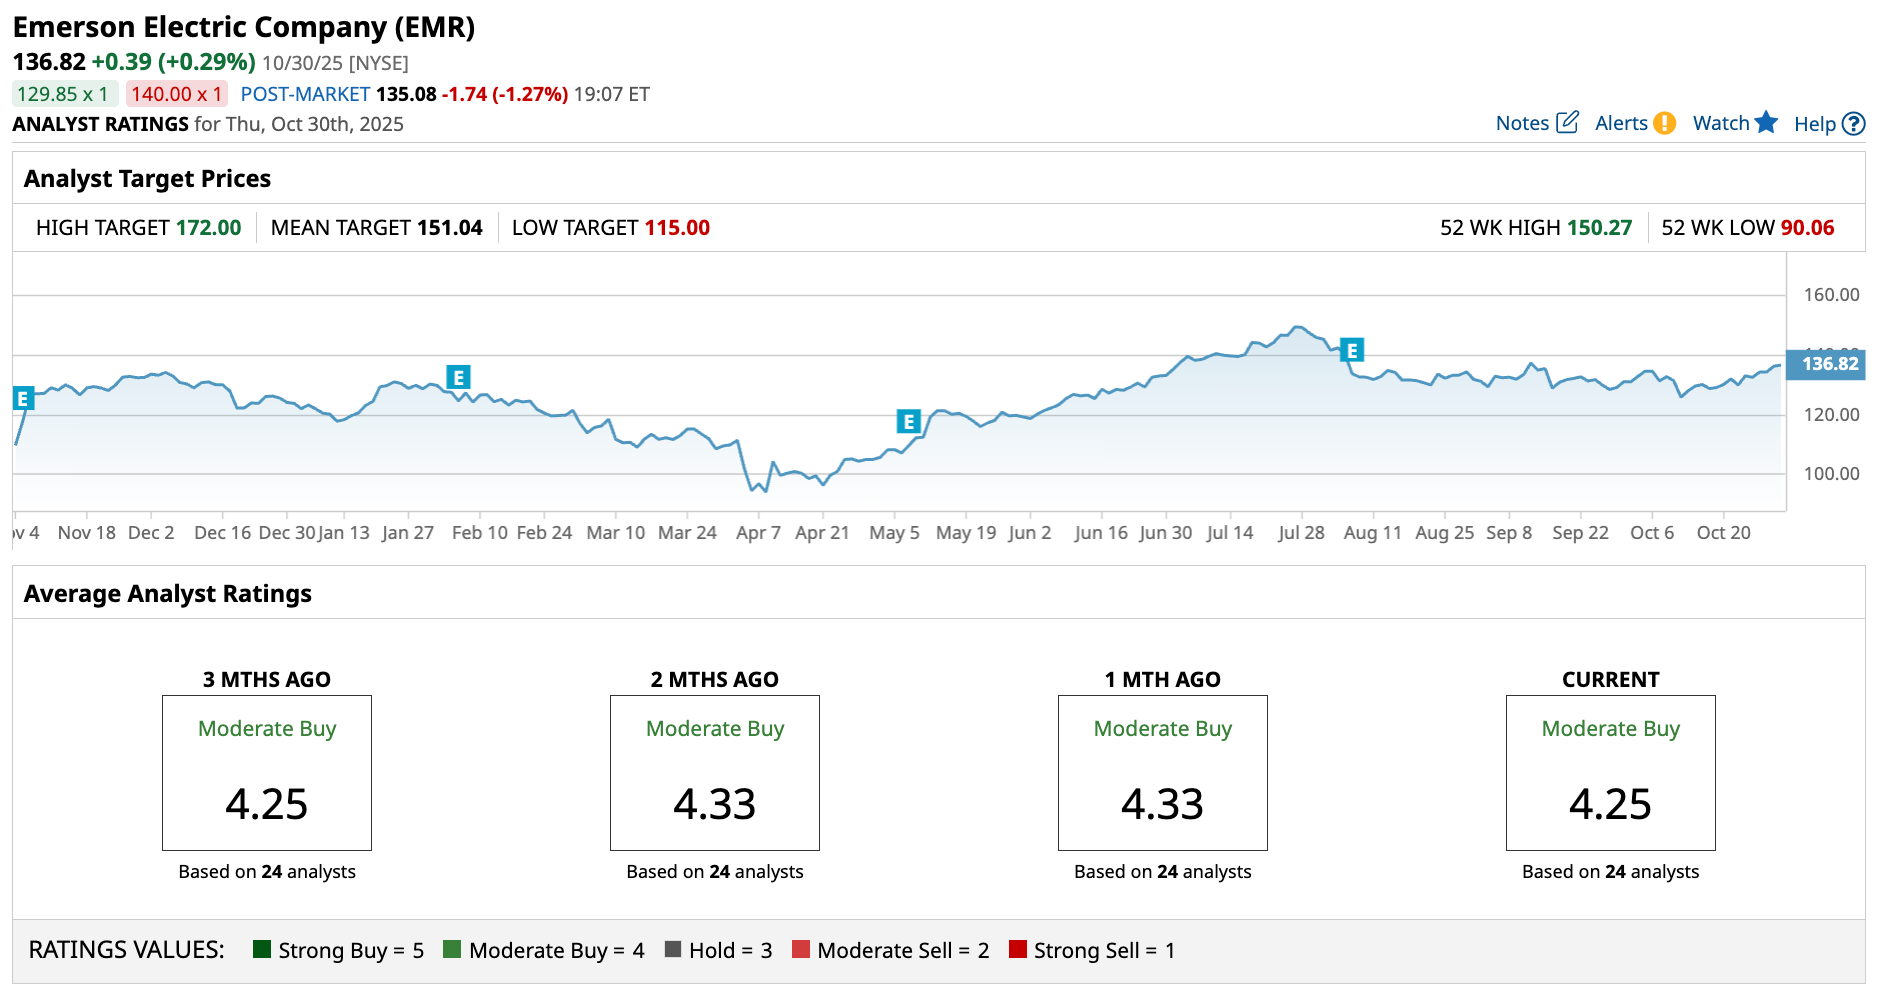Click the Notes pencil edit icon
Image resolution: width=1884 pixels, height=1006 pixels.
point(1568,122)
